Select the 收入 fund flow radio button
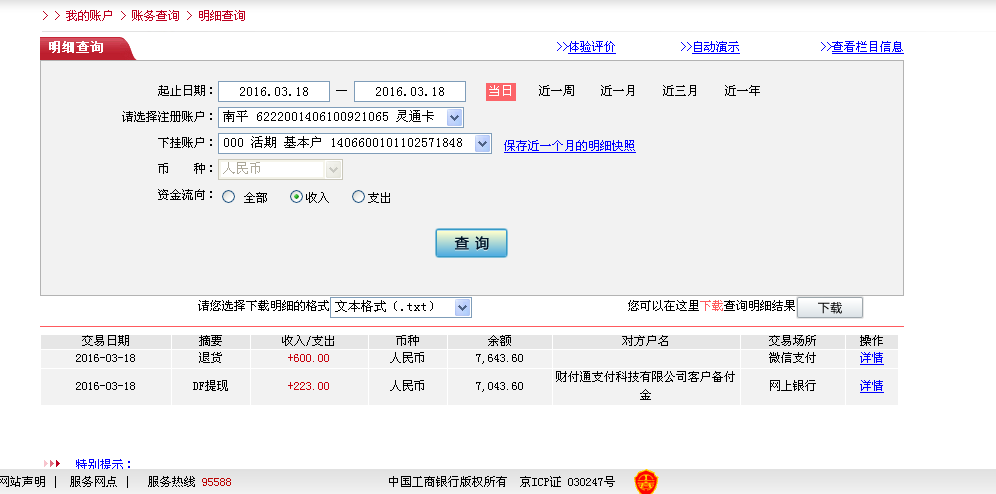996x494 pixels. click(x=296, y=197)
